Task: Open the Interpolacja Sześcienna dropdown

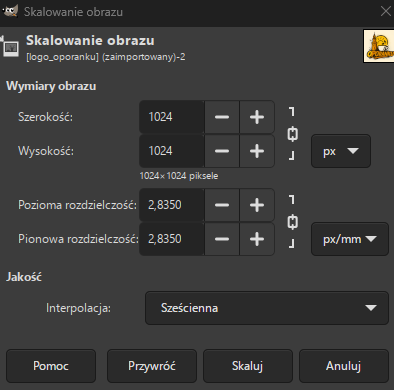Action: pos(267,308)
